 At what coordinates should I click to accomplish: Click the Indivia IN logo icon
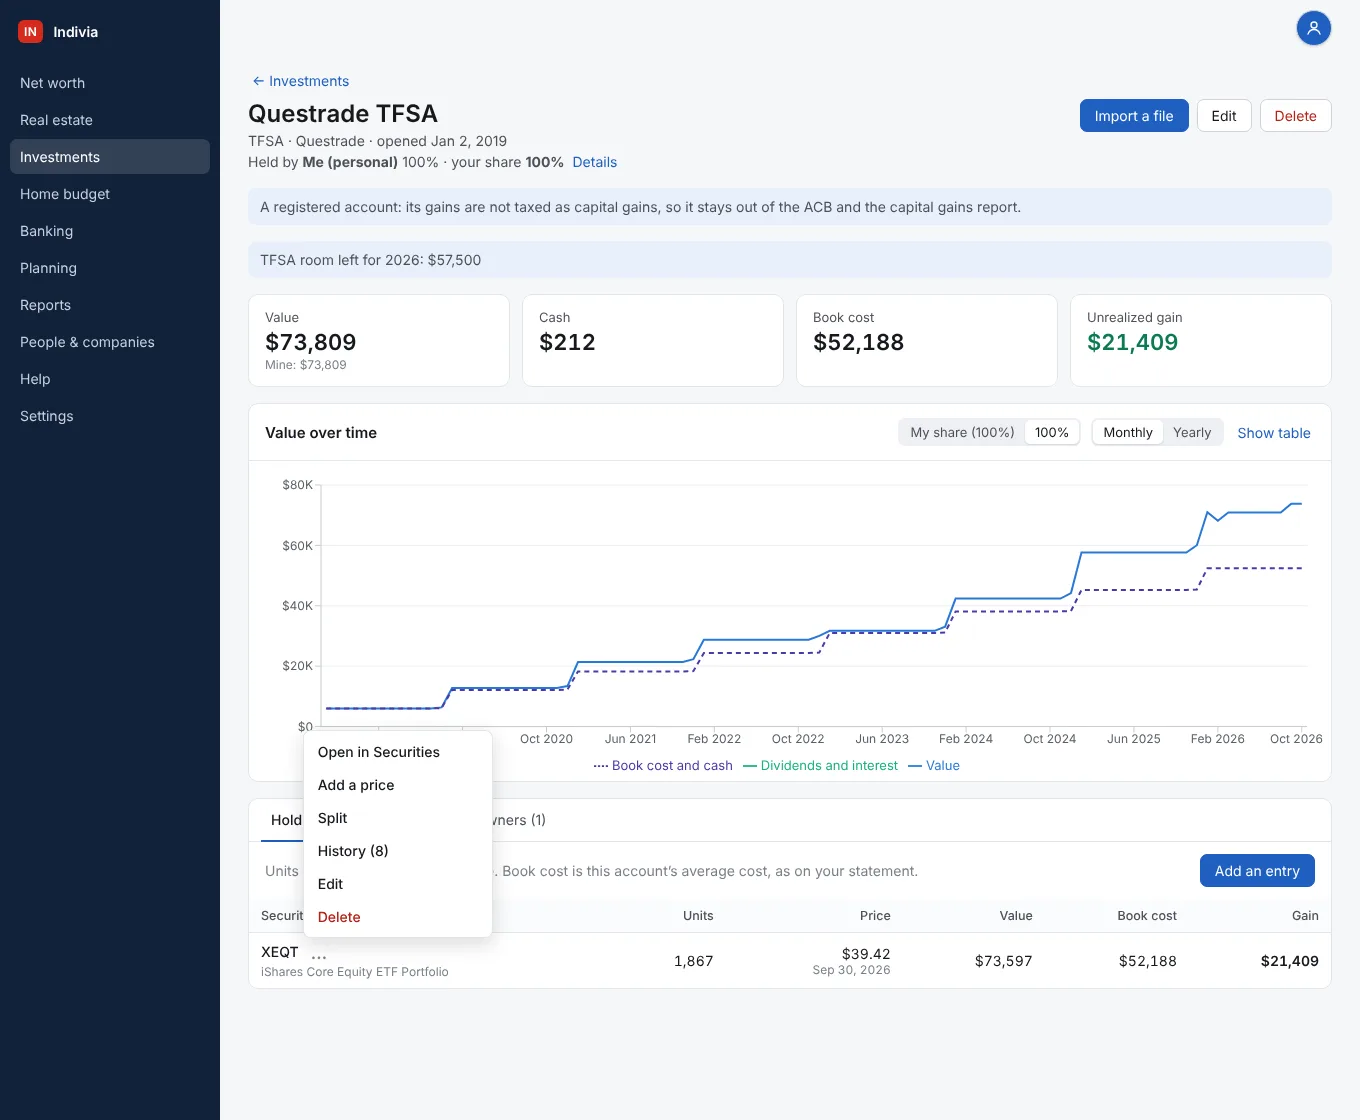coord(30,32)
